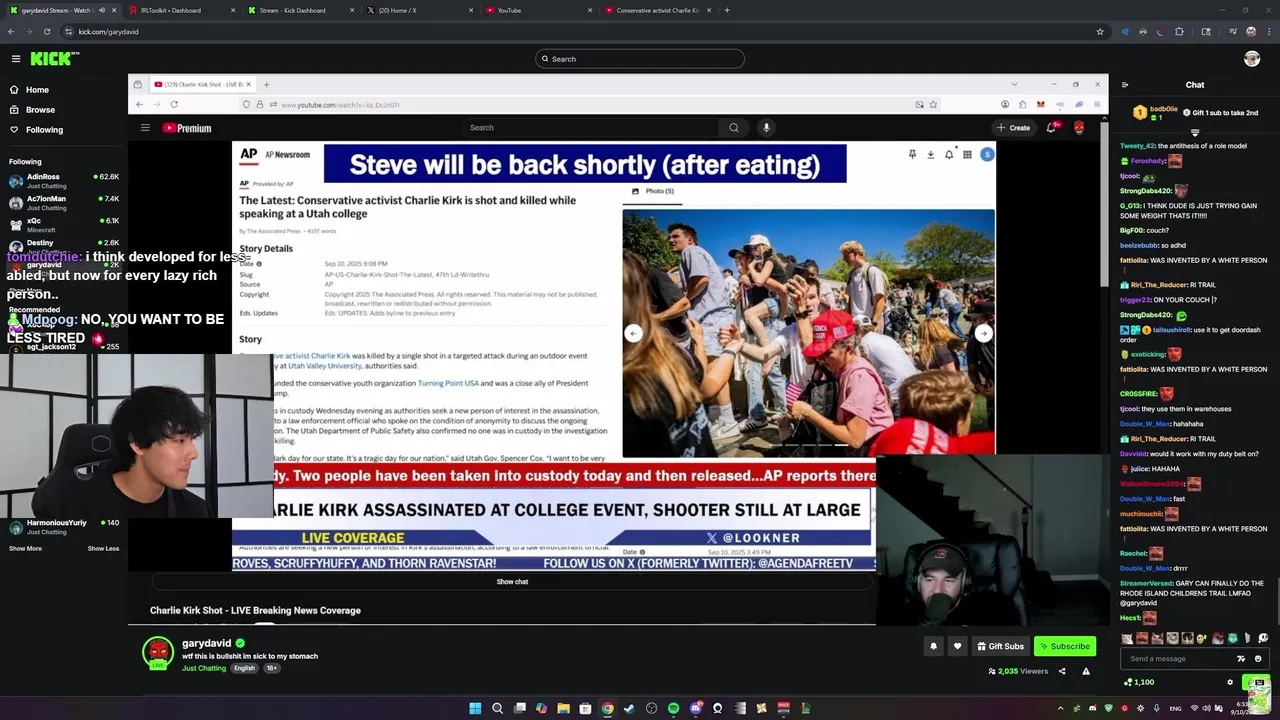Click the YouTube microphone voice search
This screenshot has height=720, width=1280.
pyautogui.click(x=766, y=128)
